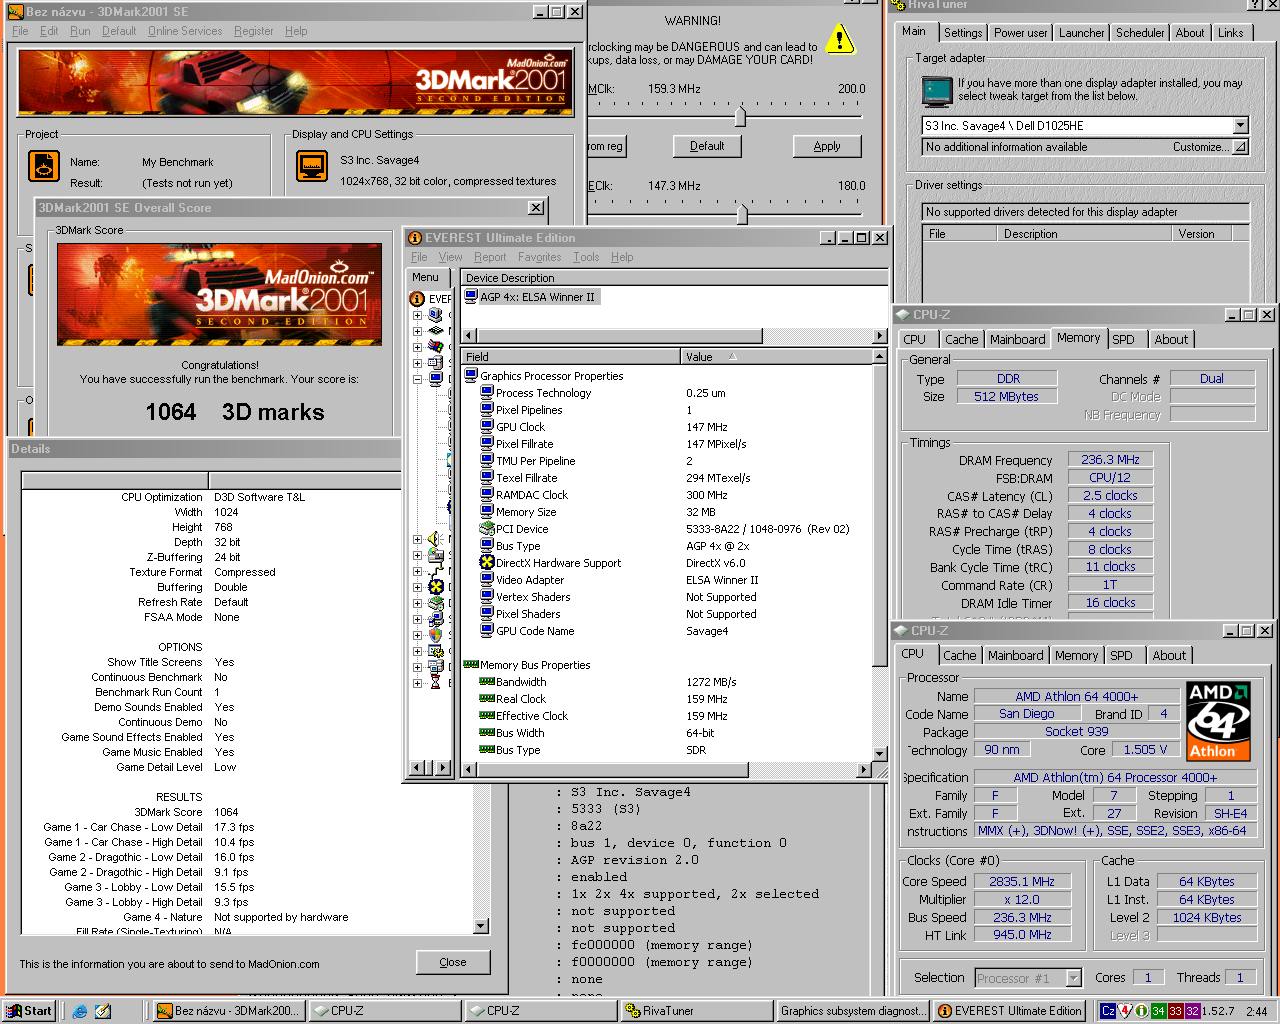Click the green 34 temperature tray icon
The height and width of the screenshot is (1024, 1280).
coord(1158,1011)
